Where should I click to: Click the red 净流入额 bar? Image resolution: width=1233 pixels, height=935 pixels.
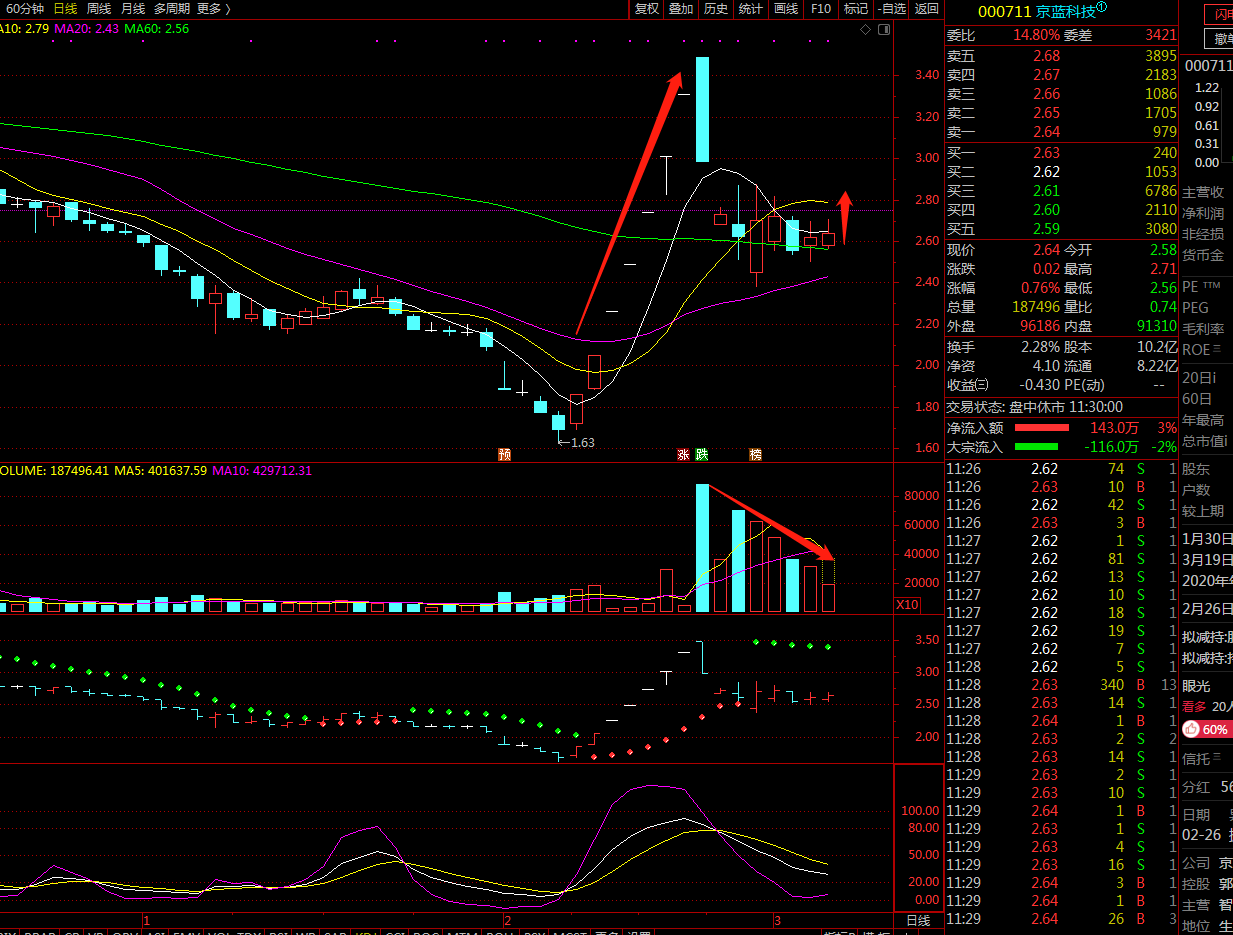tap(1042, 427)
